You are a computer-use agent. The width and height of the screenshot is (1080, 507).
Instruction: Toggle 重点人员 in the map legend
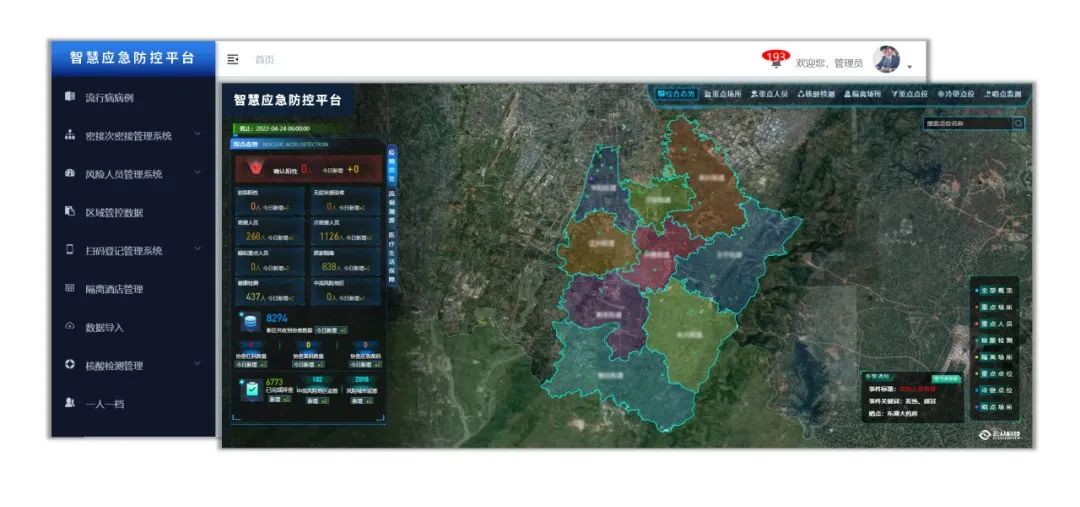[x=995, y=324]
